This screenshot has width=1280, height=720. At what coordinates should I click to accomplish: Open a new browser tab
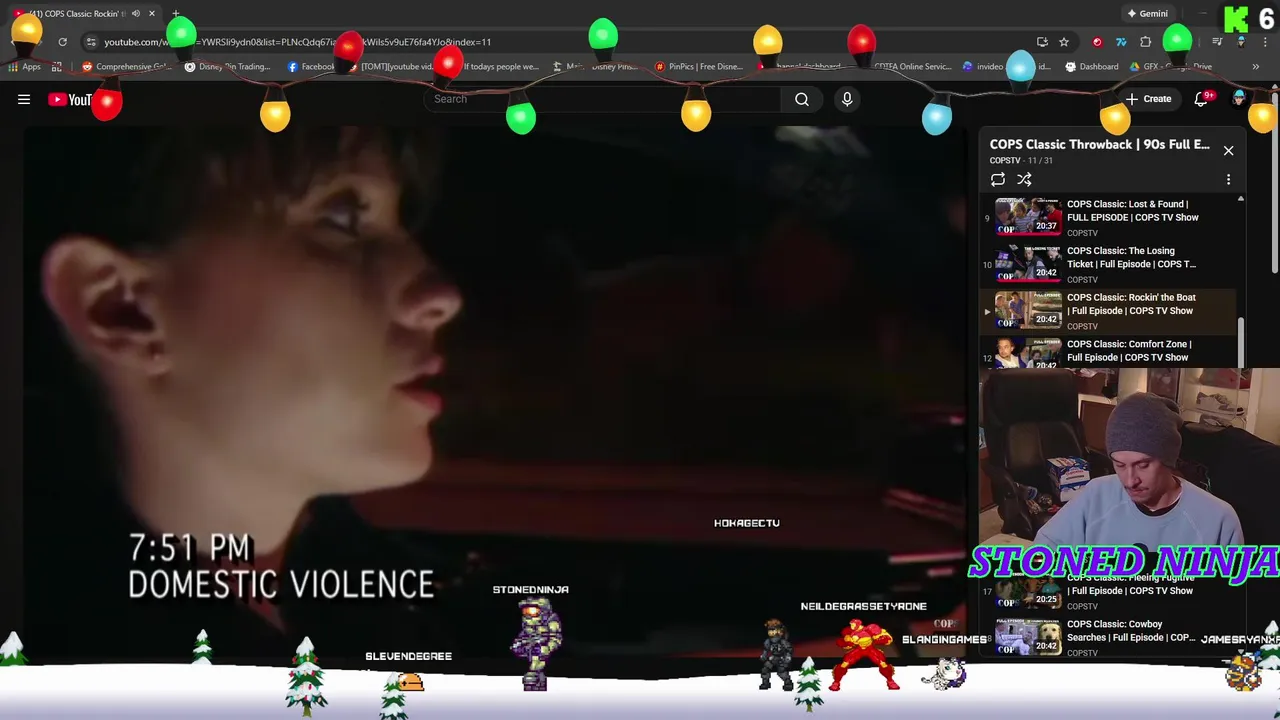coord(176,14)
